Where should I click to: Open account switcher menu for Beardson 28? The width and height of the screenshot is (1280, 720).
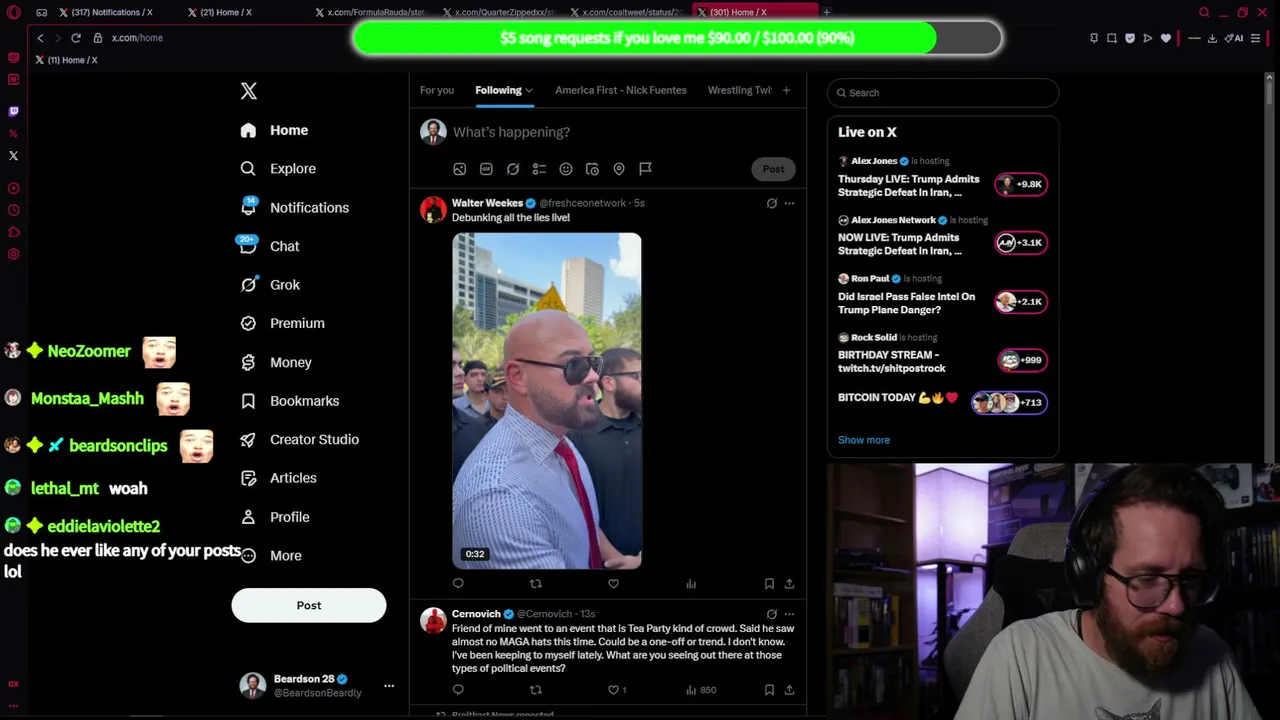(x=389, y=686)
